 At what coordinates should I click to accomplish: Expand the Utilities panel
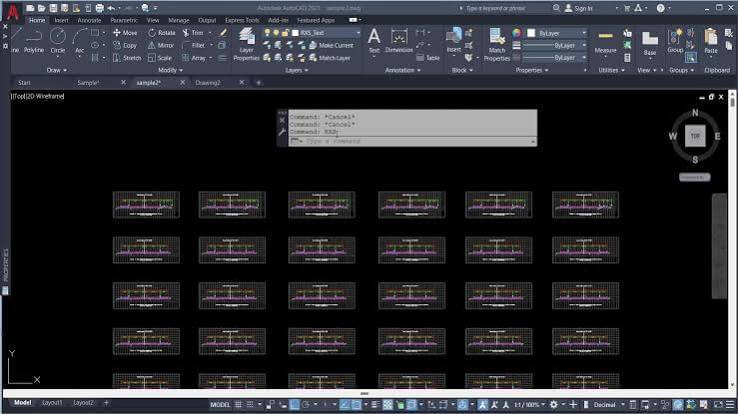(611, 70)
